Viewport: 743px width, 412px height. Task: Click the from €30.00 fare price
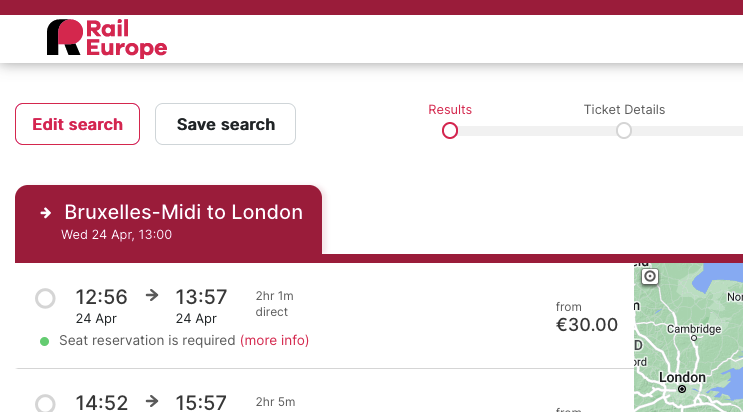point(587,317)
